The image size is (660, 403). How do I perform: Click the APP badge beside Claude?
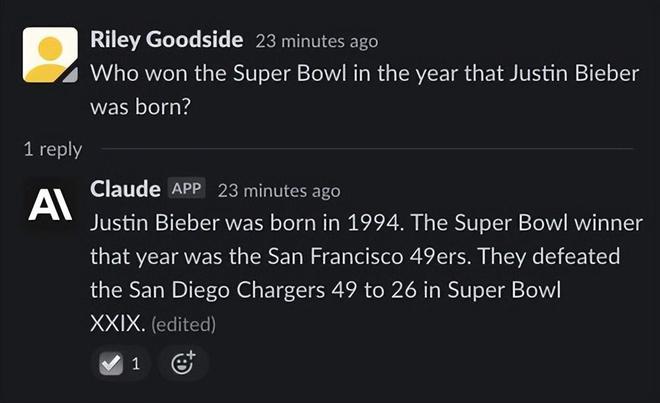pyautogui.click(x=186, y=188)
